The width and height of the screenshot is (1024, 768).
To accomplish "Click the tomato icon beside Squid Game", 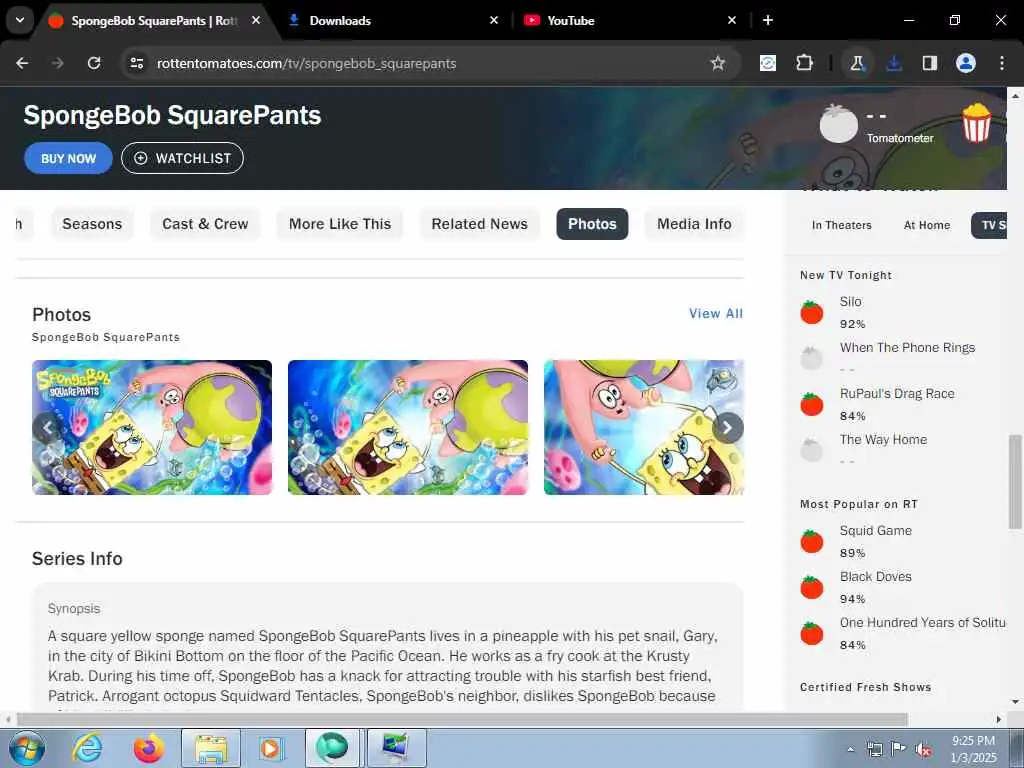I will [812, 541].
